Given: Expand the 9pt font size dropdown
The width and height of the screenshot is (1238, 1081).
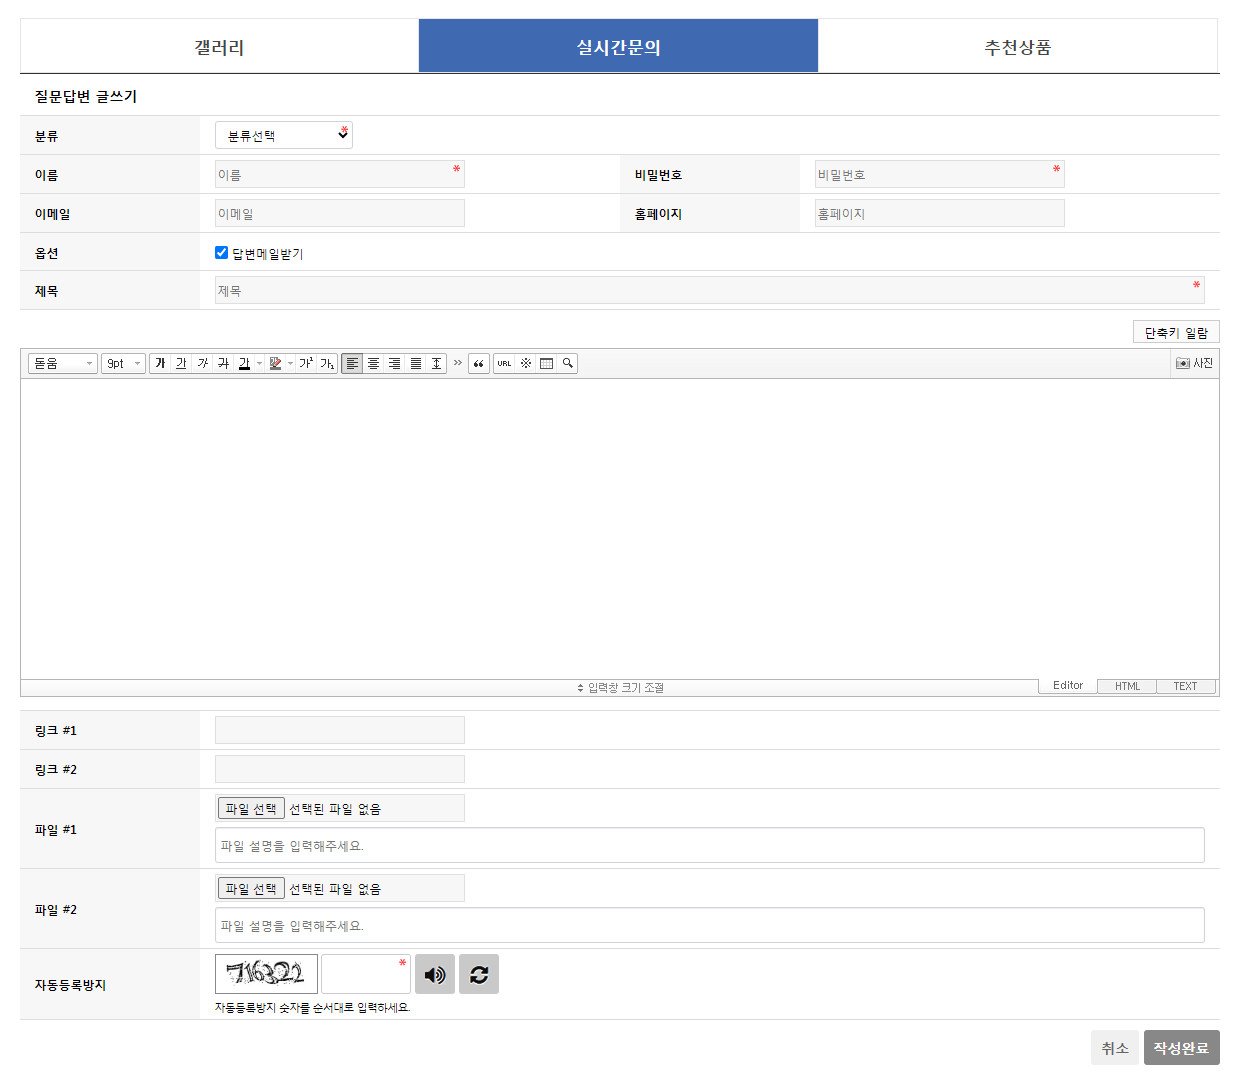Looking at the screenshot, I should point(123,364).
